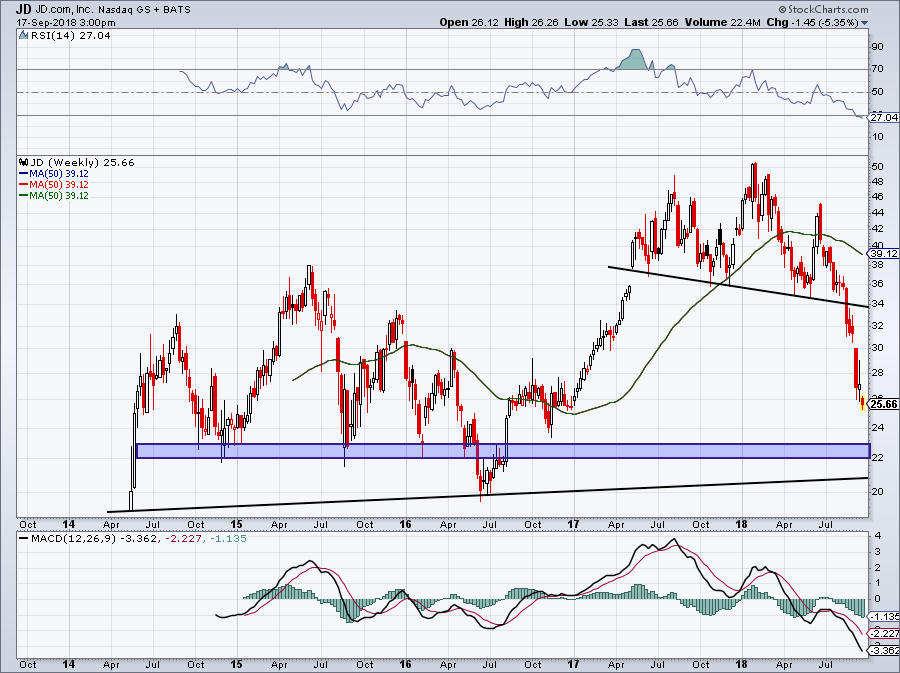Click the 4 label on the MACD axis

click(x=877, y=536)
